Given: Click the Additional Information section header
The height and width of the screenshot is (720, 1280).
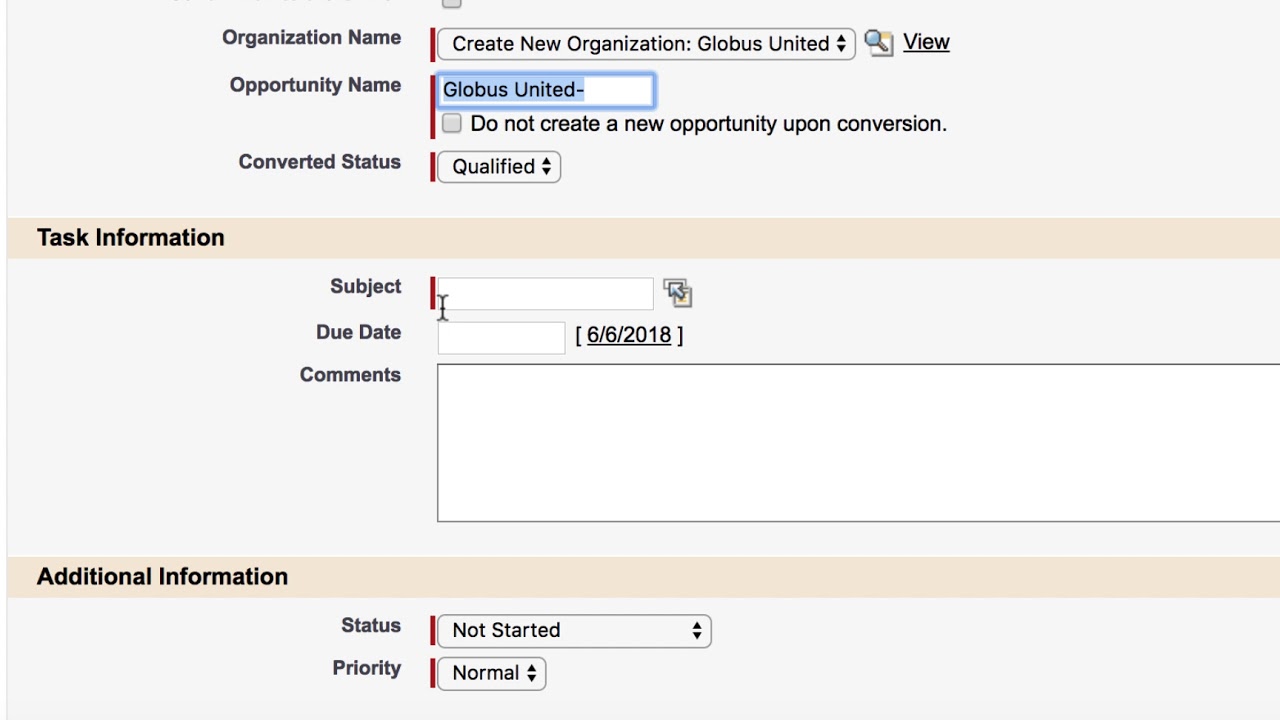Looking at the screenshot, I should 162,577.
